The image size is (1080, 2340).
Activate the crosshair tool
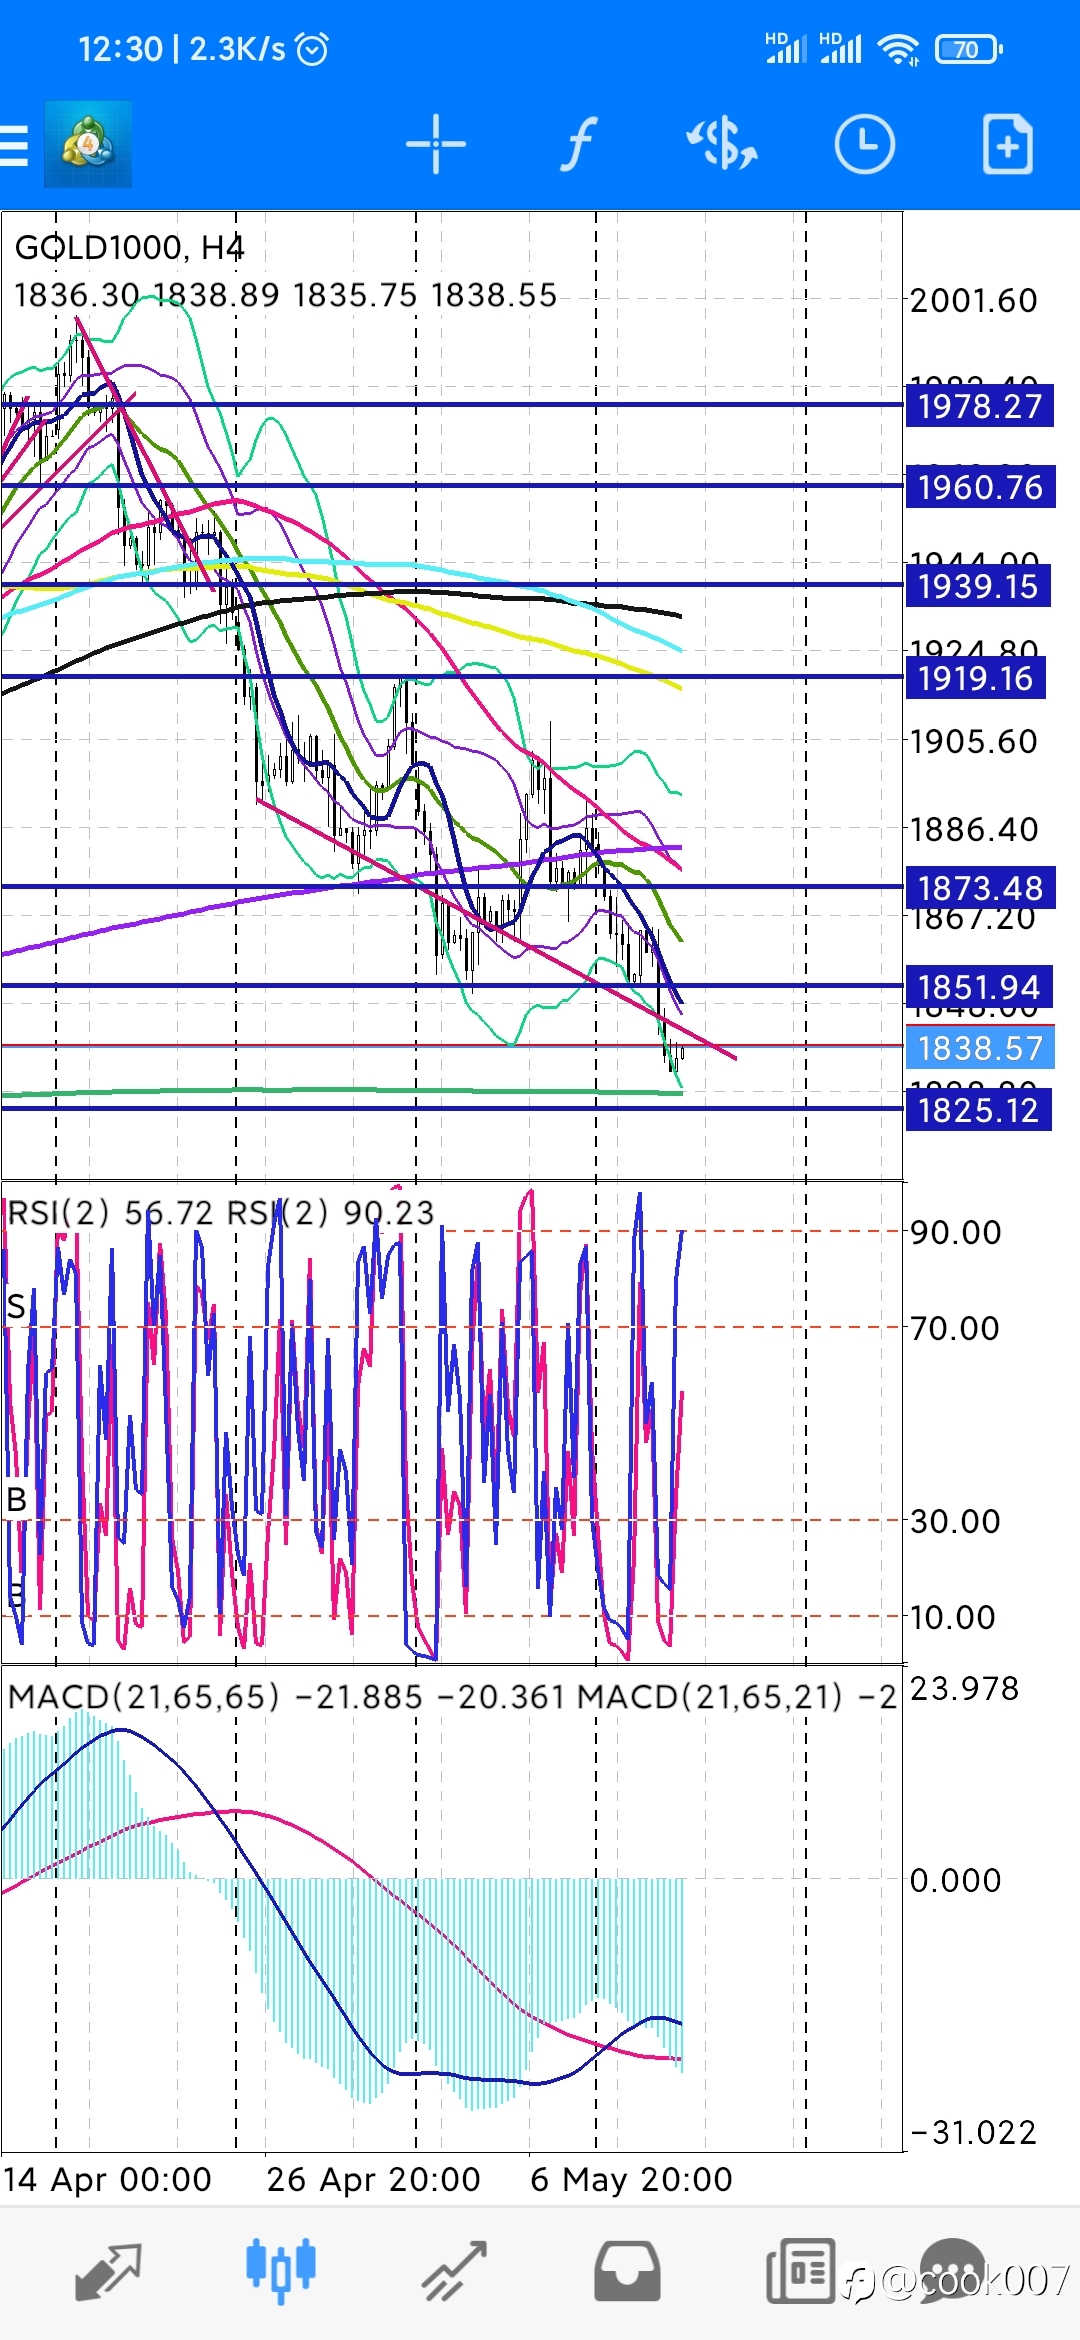click(x=436, y=145)
